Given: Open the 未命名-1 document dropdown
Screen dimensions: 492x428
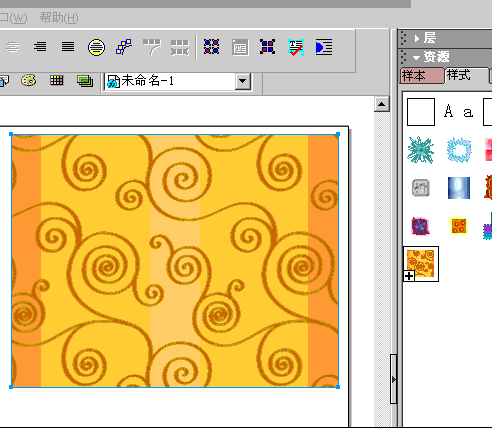Looking at the screenshot, I should (243, 81).
